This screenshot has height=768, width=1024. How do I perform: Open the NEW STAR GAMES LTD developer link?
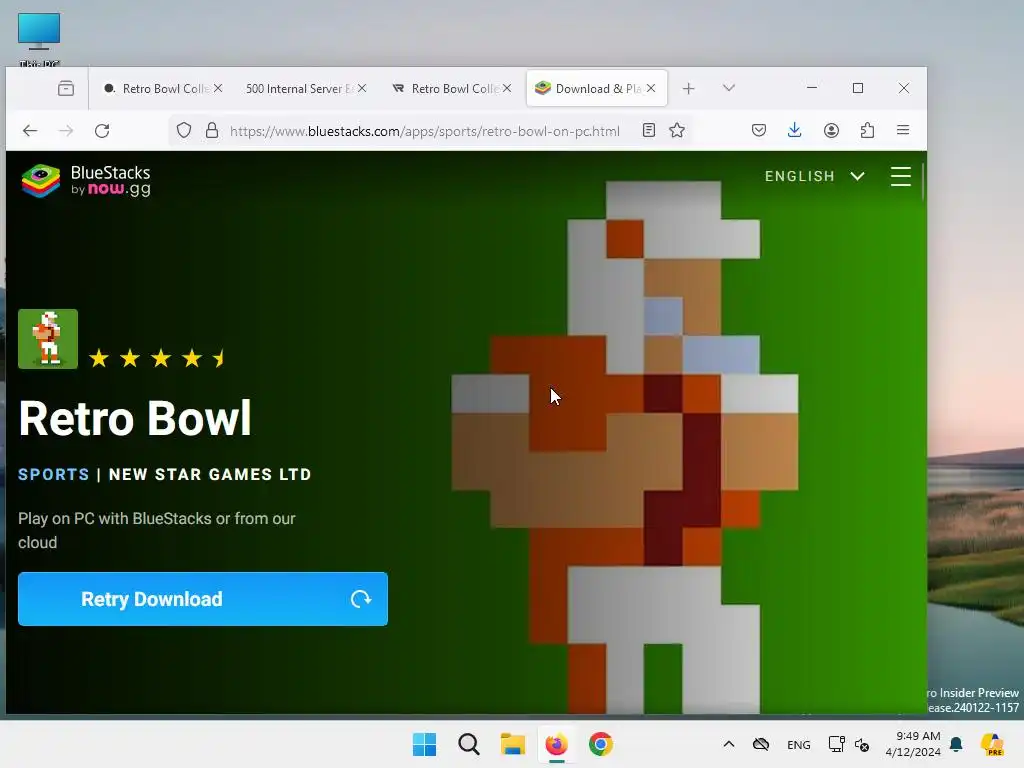210,475
